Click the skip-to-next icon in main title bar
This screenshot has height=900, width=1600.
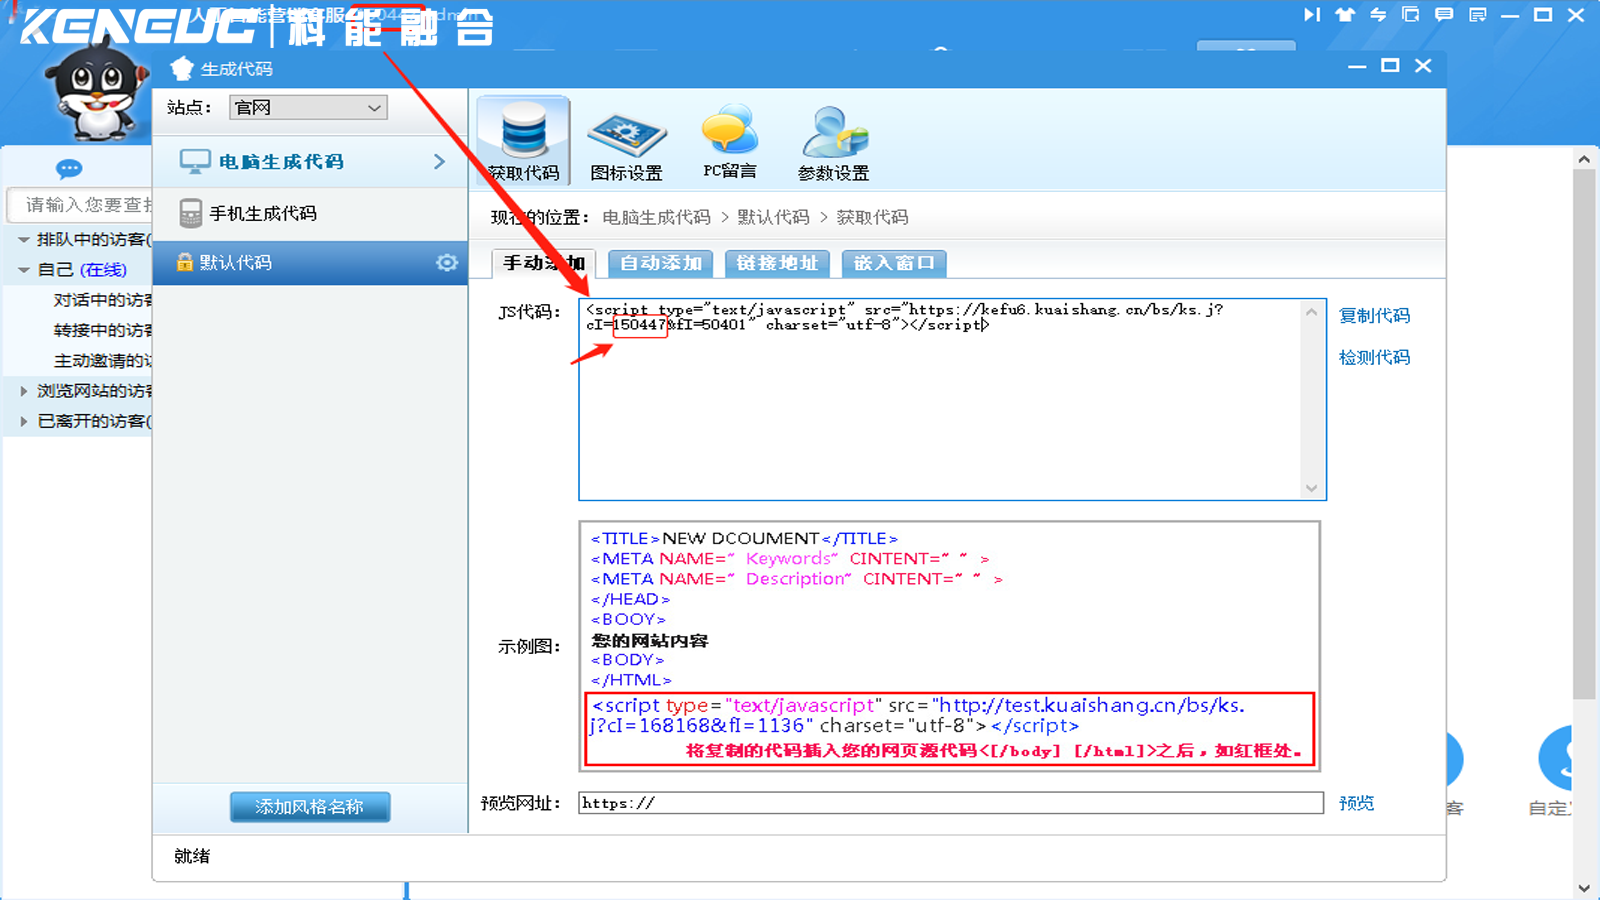(1312, 15)
